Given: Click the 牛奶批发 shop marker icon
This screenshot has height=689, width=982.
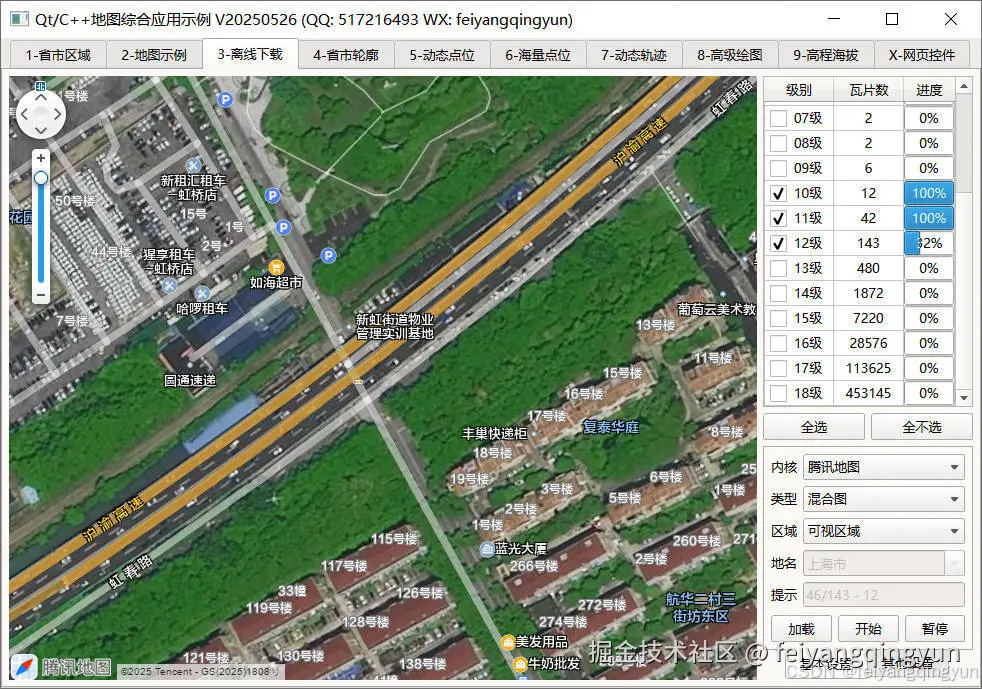Looking at the screenshot, I should pos(520,664).
